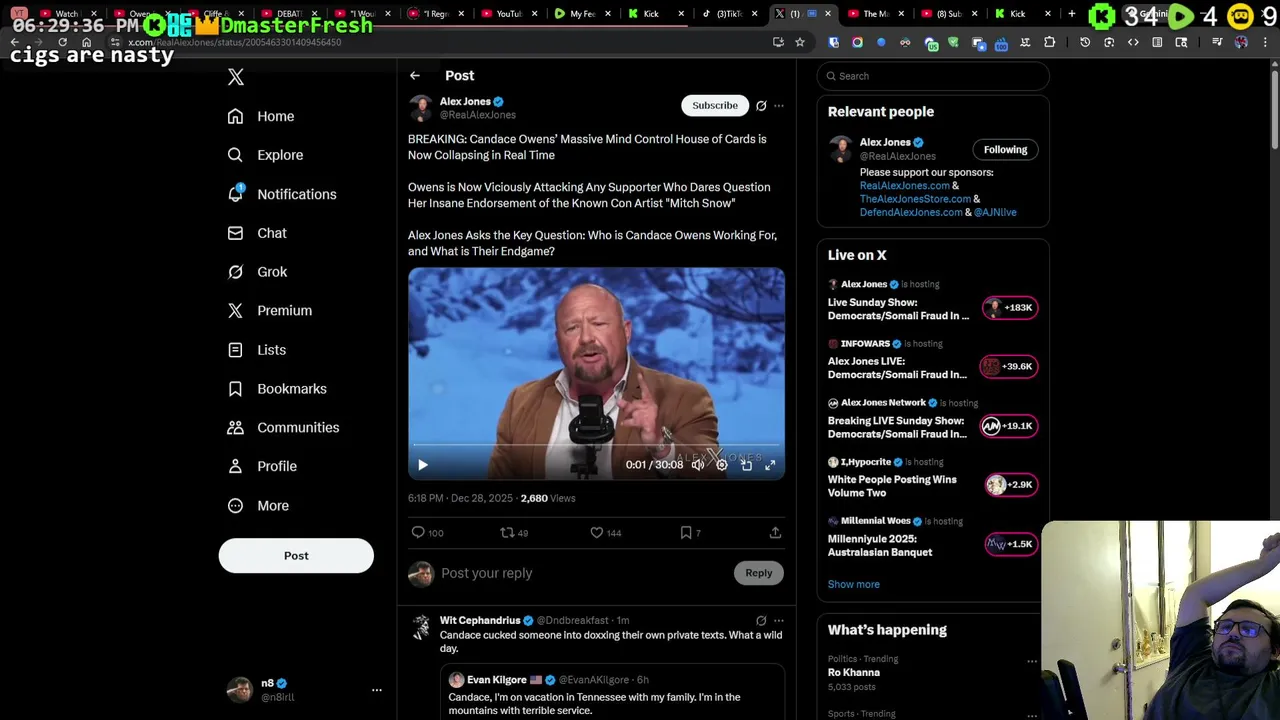Click the search box on X
The image size is (1280, 720).
[933, 76]
